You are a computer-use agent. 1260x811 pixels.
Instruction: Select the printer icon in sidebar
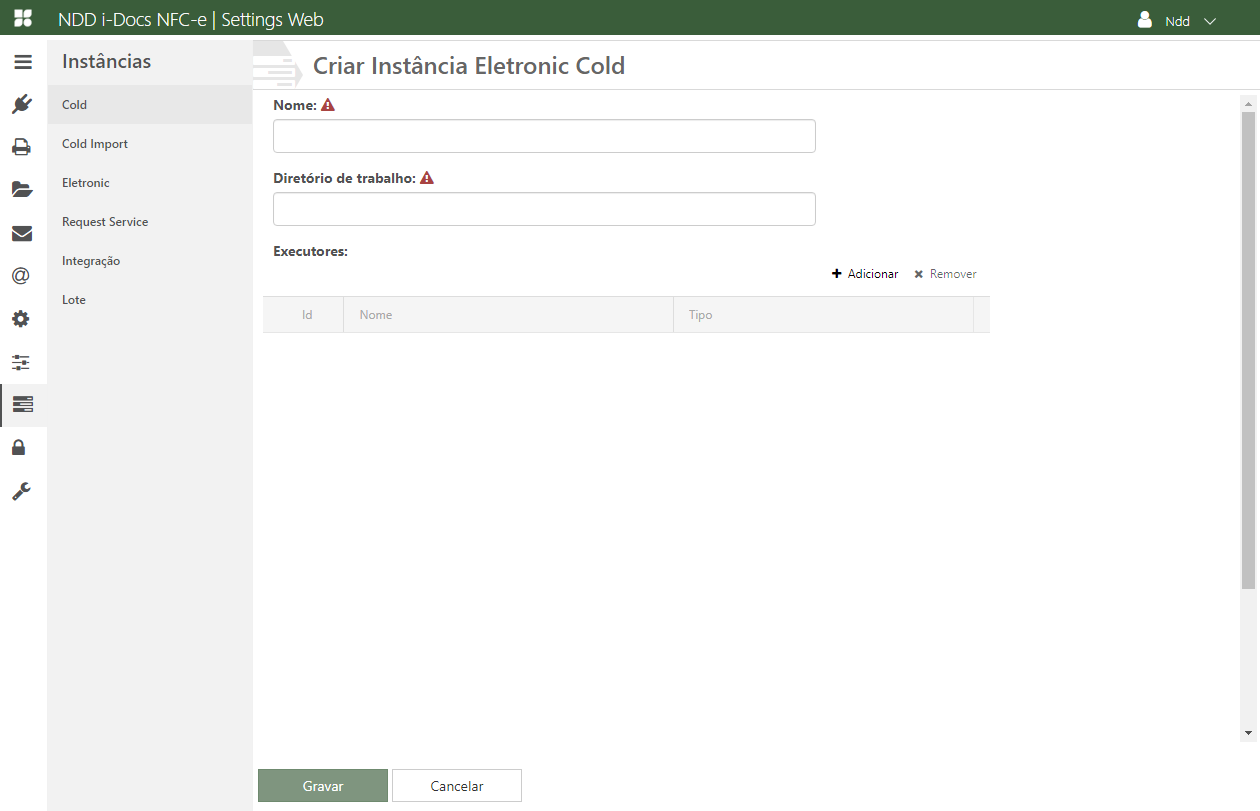click(22, 147)
